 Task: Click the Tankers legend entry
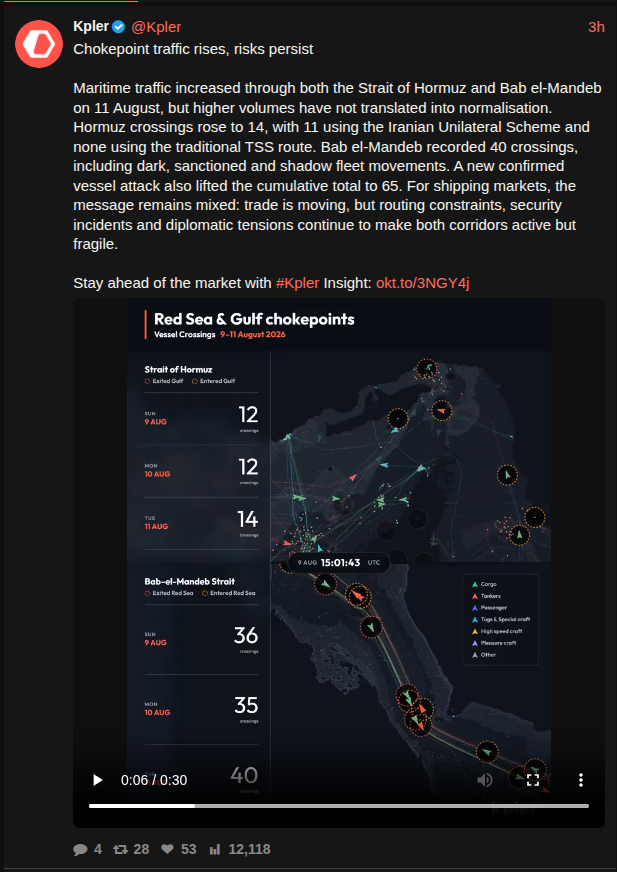486,596
